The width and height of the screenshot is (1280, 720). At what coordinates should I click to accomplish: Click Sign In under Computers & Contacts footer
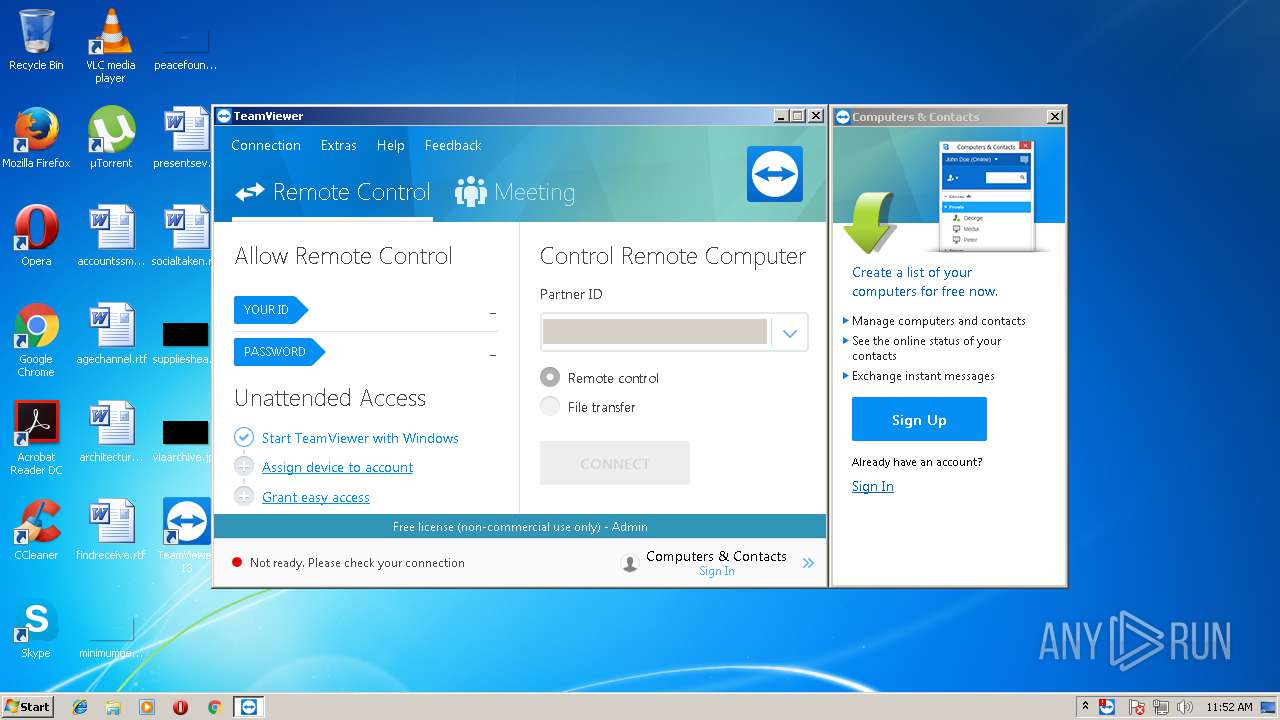point(717,571)
